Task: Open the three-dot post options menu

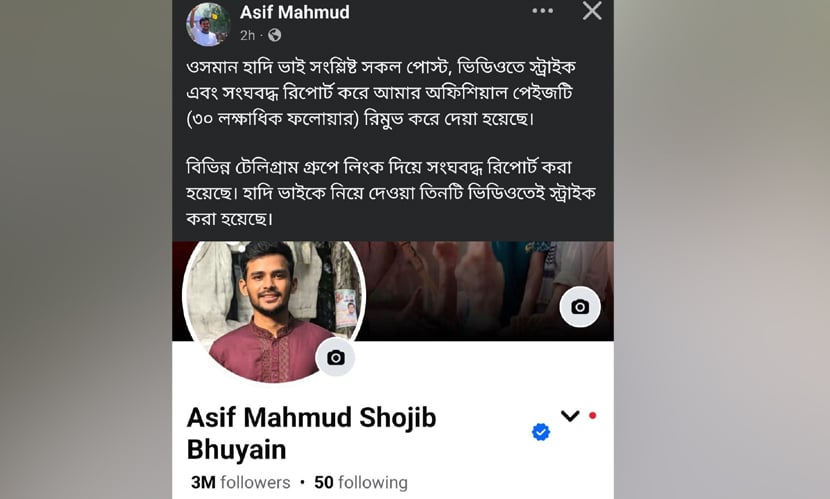Action: (543, 11)
